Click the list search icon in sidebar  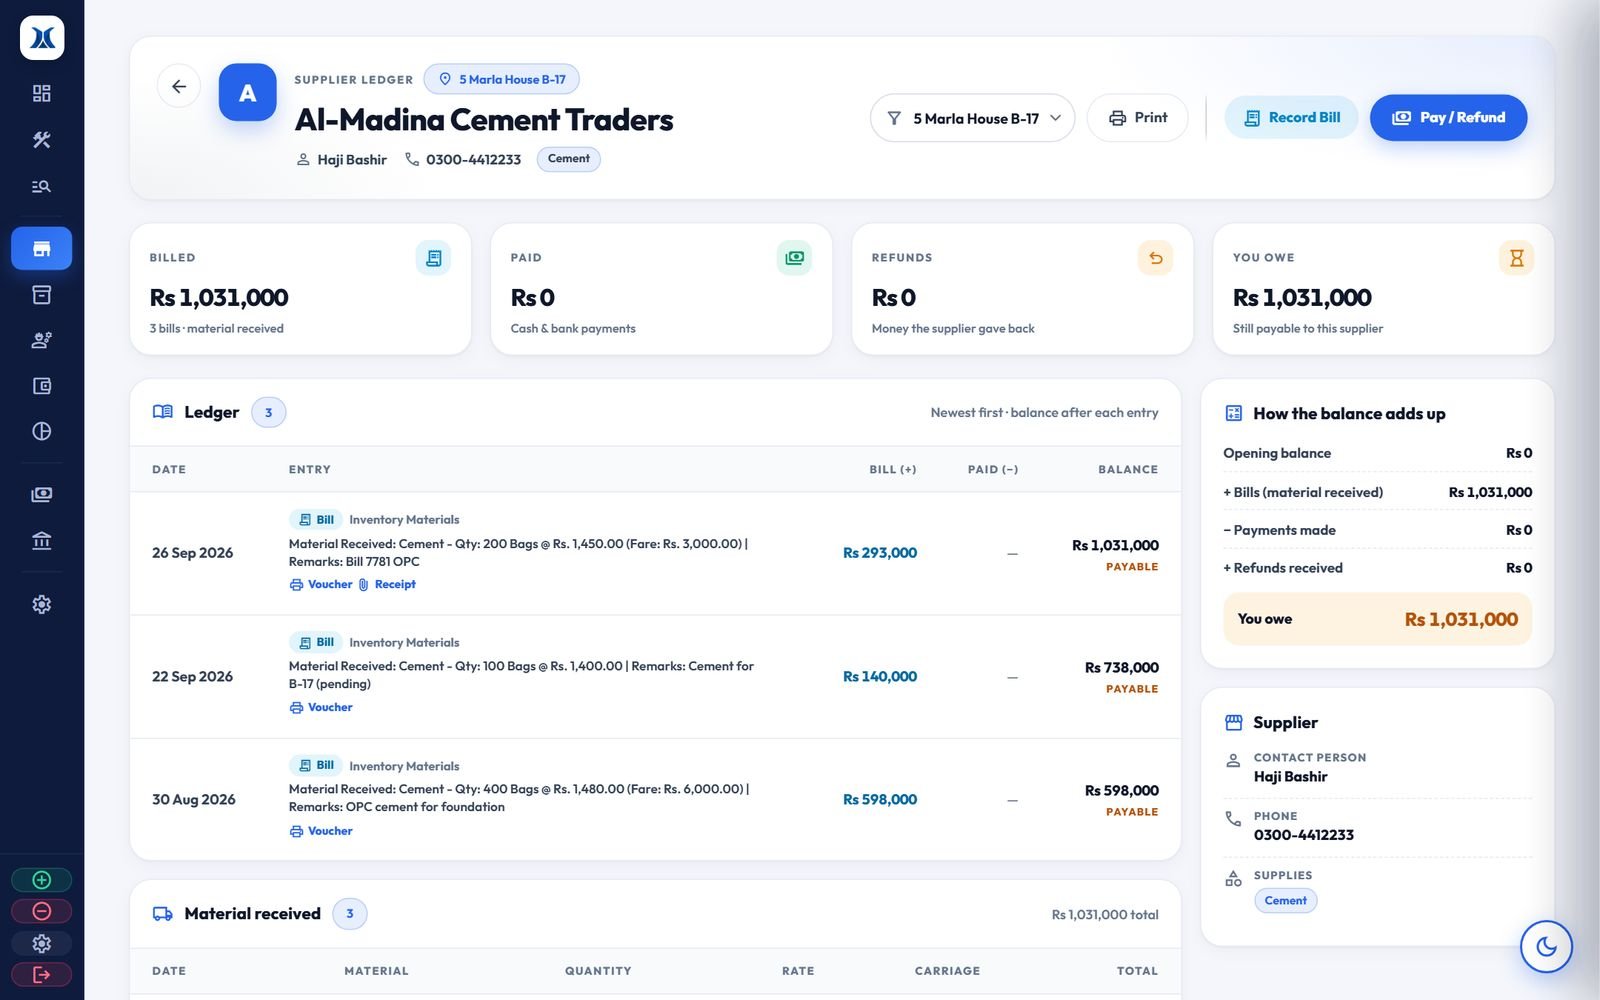(x=41, y=186)
